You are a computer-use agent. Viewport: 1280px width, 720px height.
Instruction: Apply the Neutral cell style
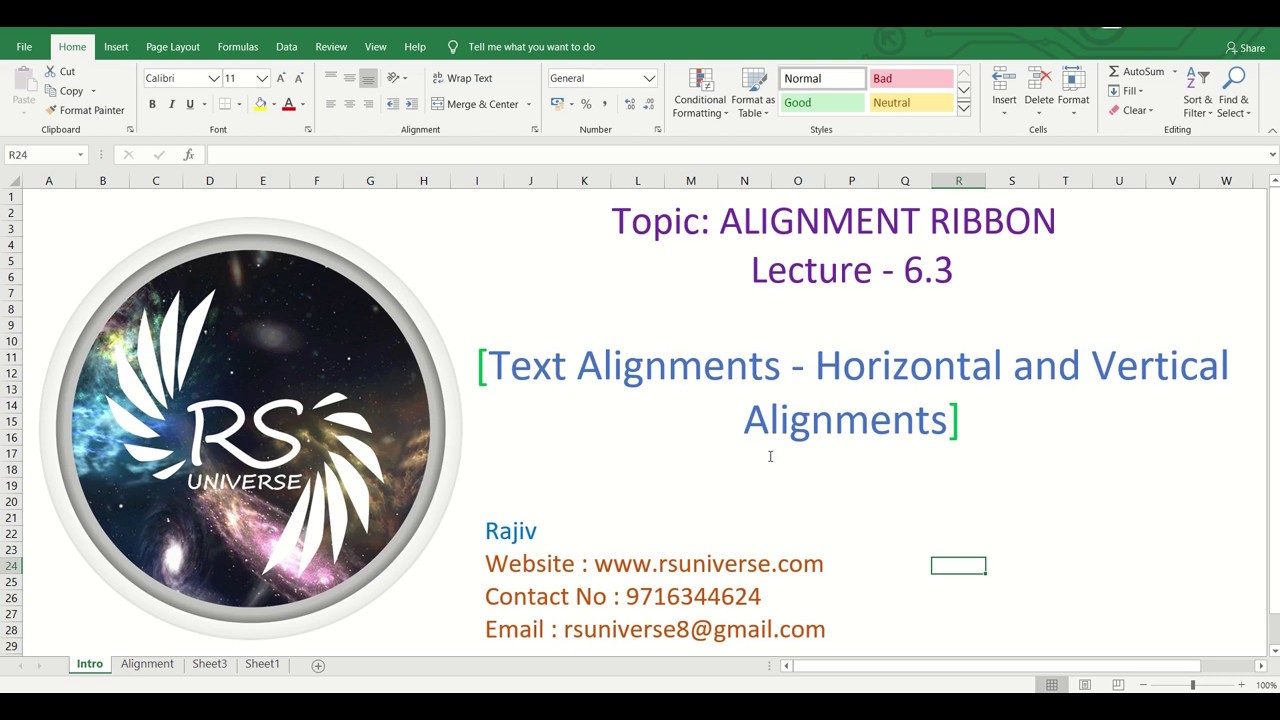(x=911, y=102)
